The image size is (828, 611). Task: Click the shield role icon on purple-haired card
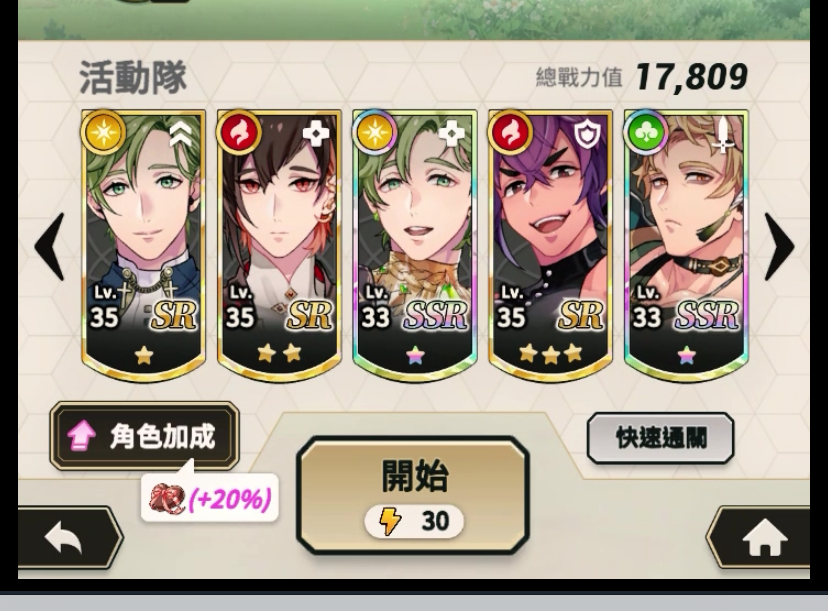(586, 135)
